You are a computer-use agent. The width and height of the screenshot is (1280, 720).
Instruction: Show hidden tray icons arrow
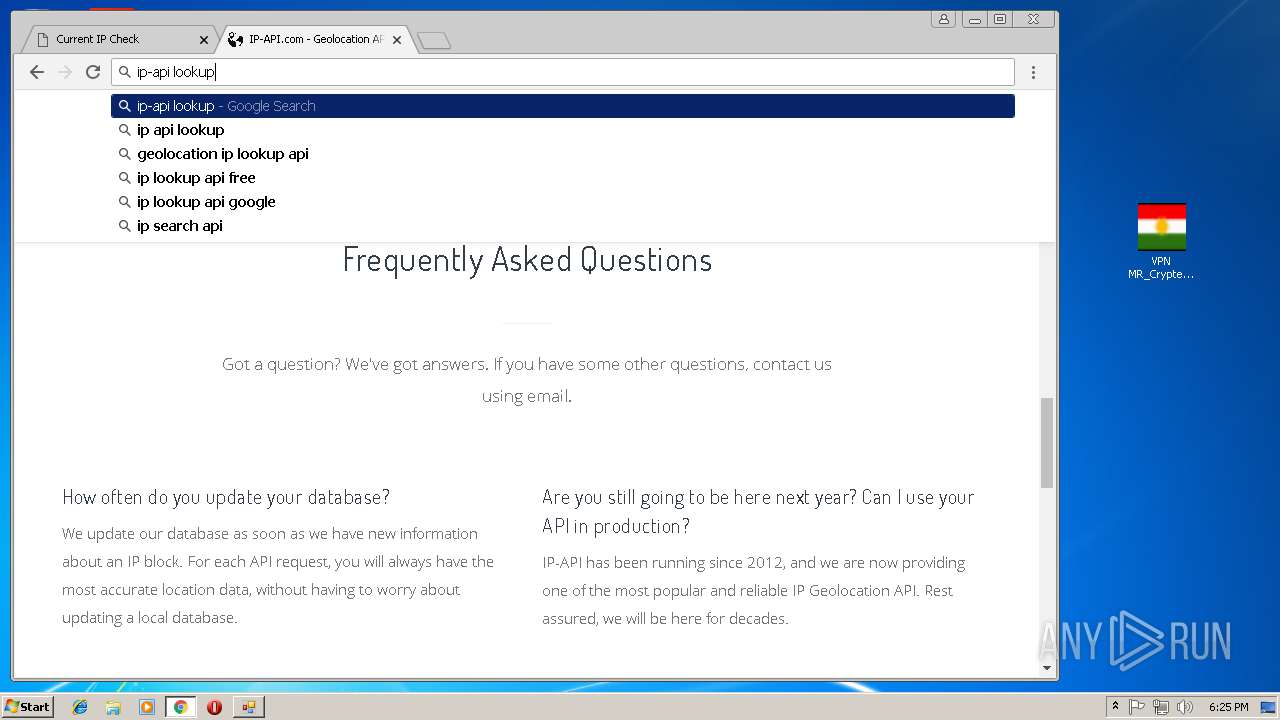(x=1115, y=706)
